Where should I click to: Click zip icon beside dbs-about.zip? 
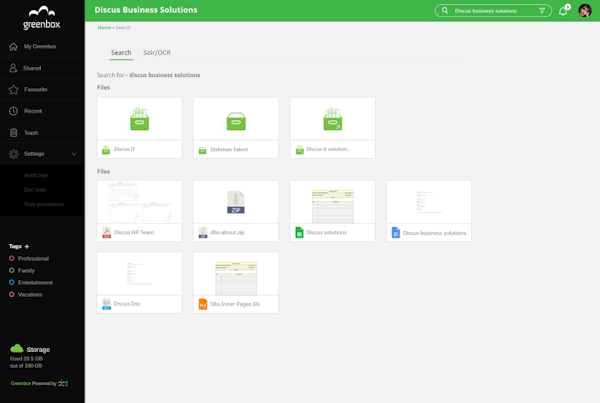[203, 232]
